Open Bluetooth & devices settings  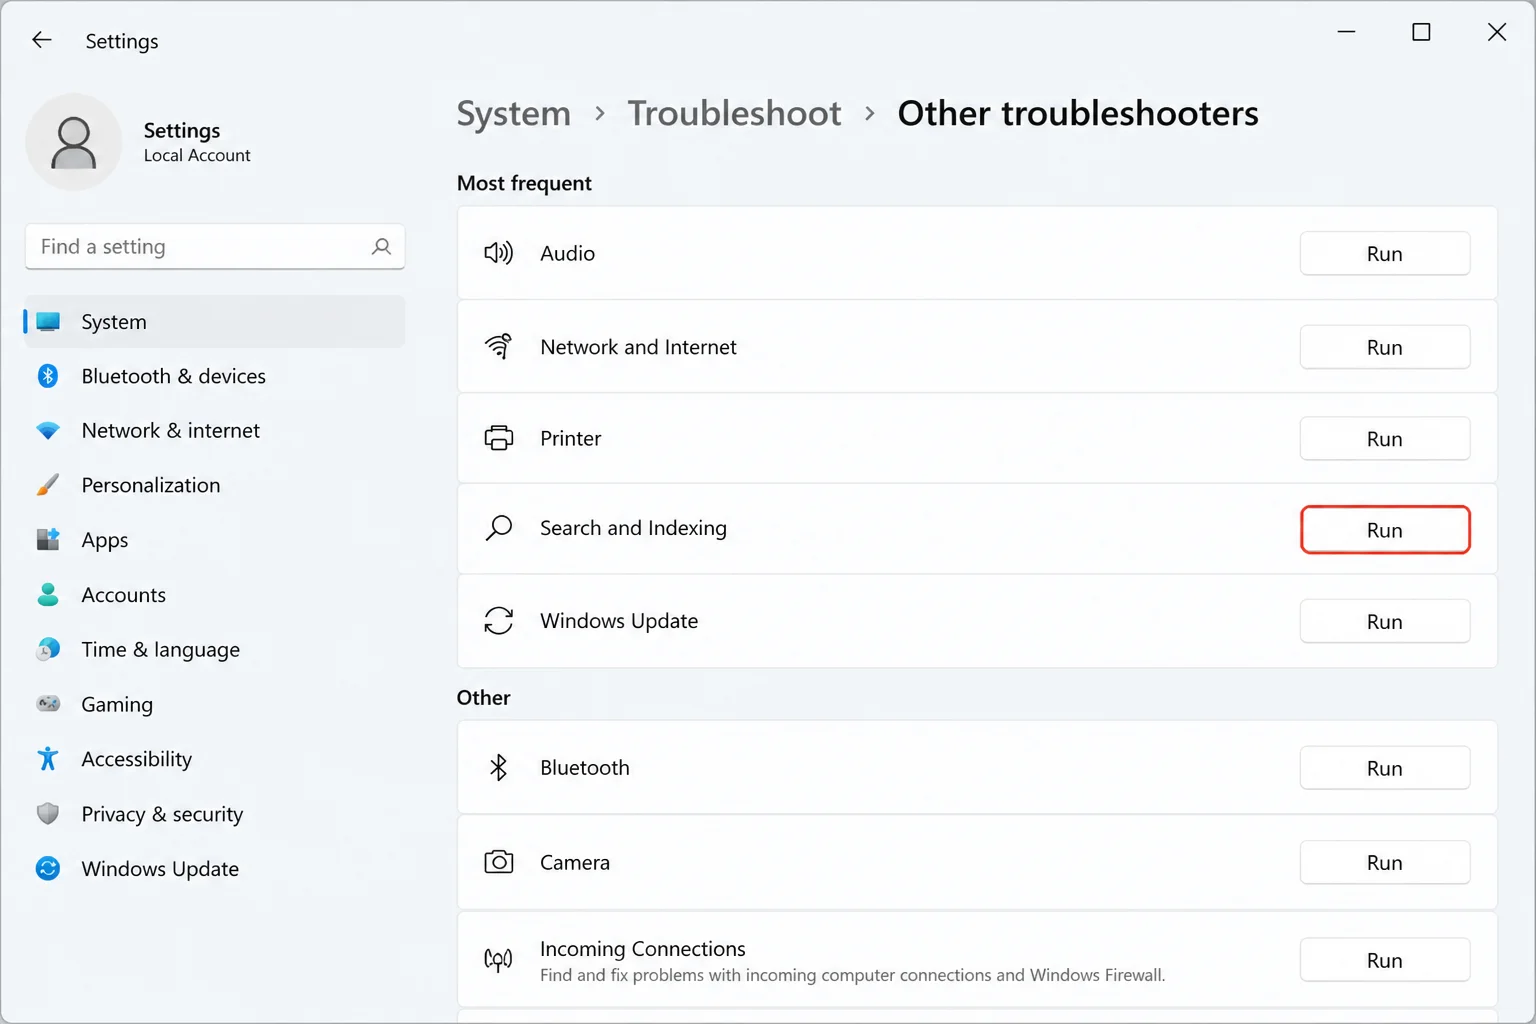pos(215,376)
